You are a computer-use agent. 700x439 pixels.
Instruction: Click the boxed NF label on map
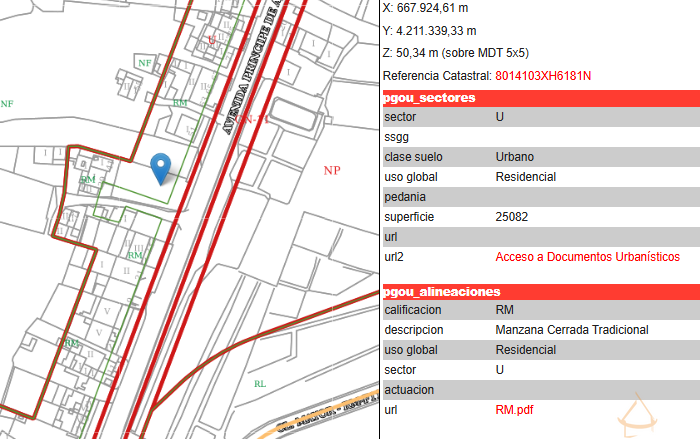(145, 63)
